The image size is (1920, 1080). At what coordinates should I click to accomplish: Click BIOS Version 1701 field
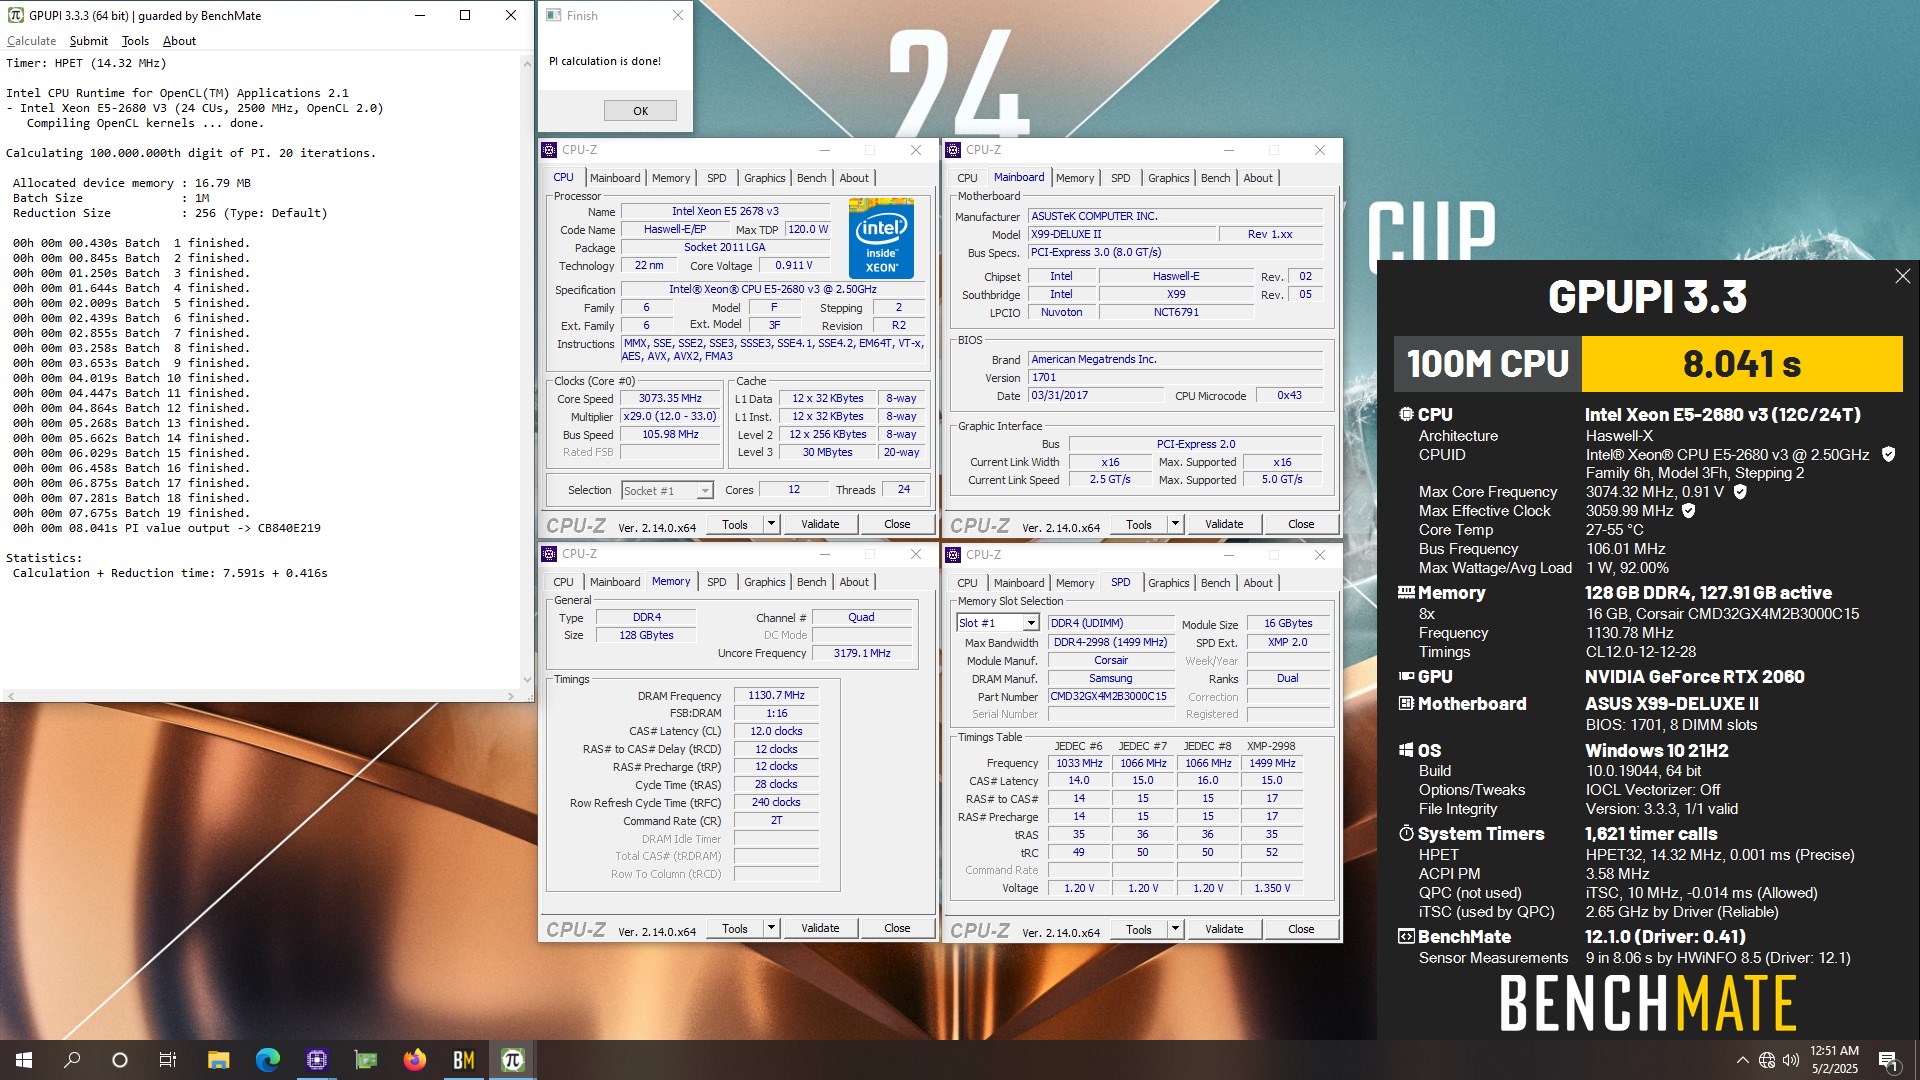click(x=1176, y=377)
